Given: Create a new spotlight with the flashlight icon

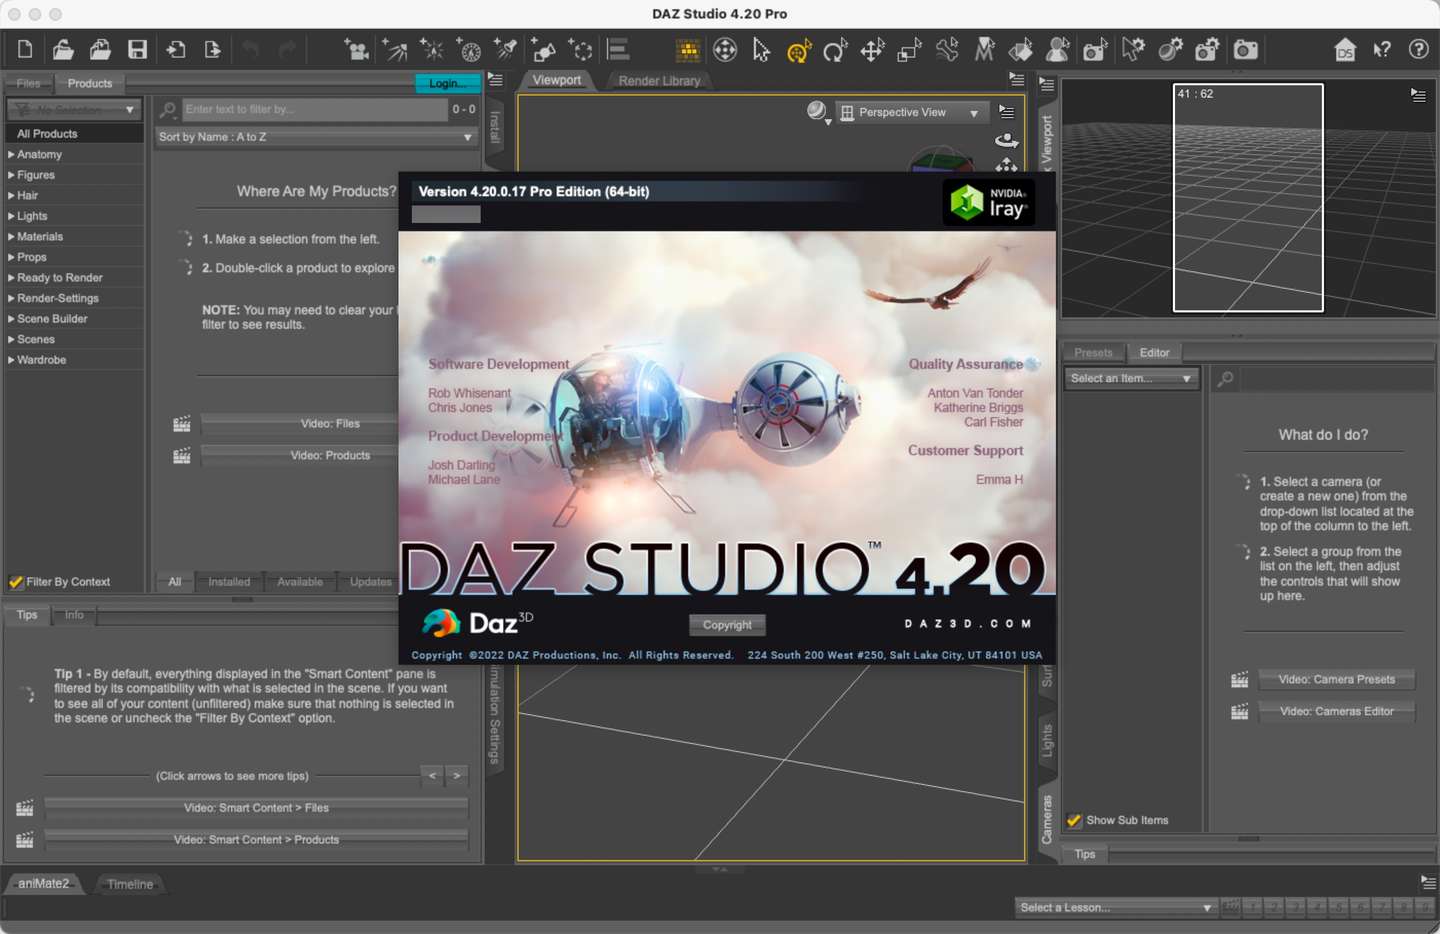Looking at the screenshot, I should (506, 49).
